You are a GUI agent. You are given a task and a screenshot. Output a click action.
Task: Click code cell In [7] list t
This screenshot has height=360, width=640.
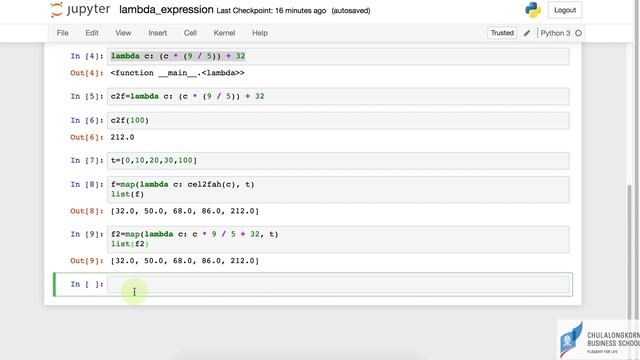pos(338,160)
